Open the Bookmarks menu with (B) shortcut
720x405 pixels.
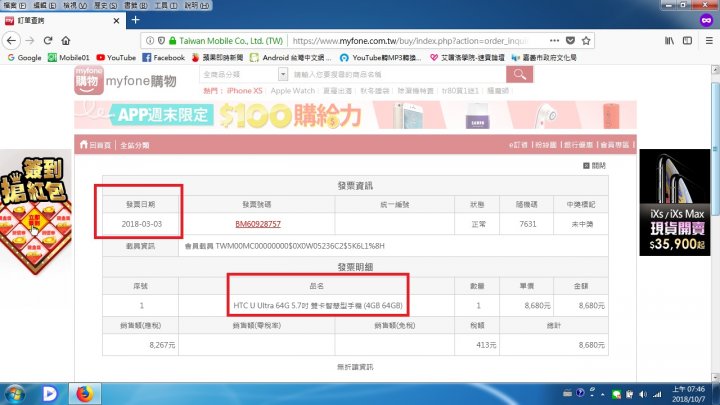coord(135,6)
